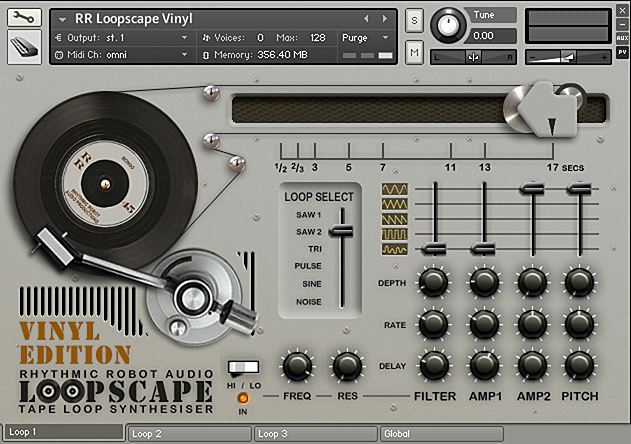This screenshot has width=631, height=444.
Task: Select SINE loop waveform
Action: [x=312, y=284]
